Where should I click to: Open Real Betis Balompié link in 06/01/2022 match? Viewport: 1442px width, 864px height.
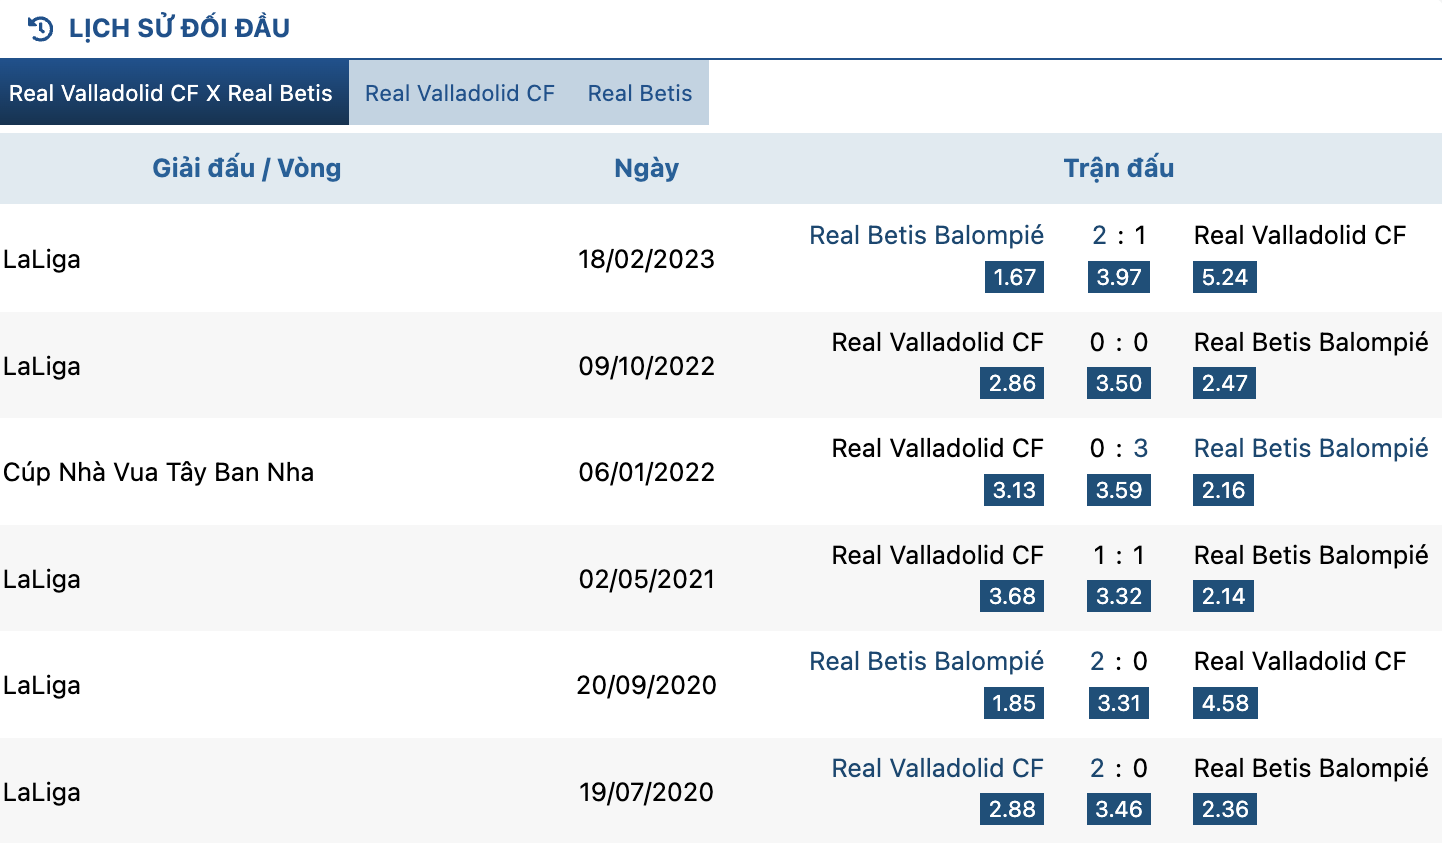coord(1311,449)
